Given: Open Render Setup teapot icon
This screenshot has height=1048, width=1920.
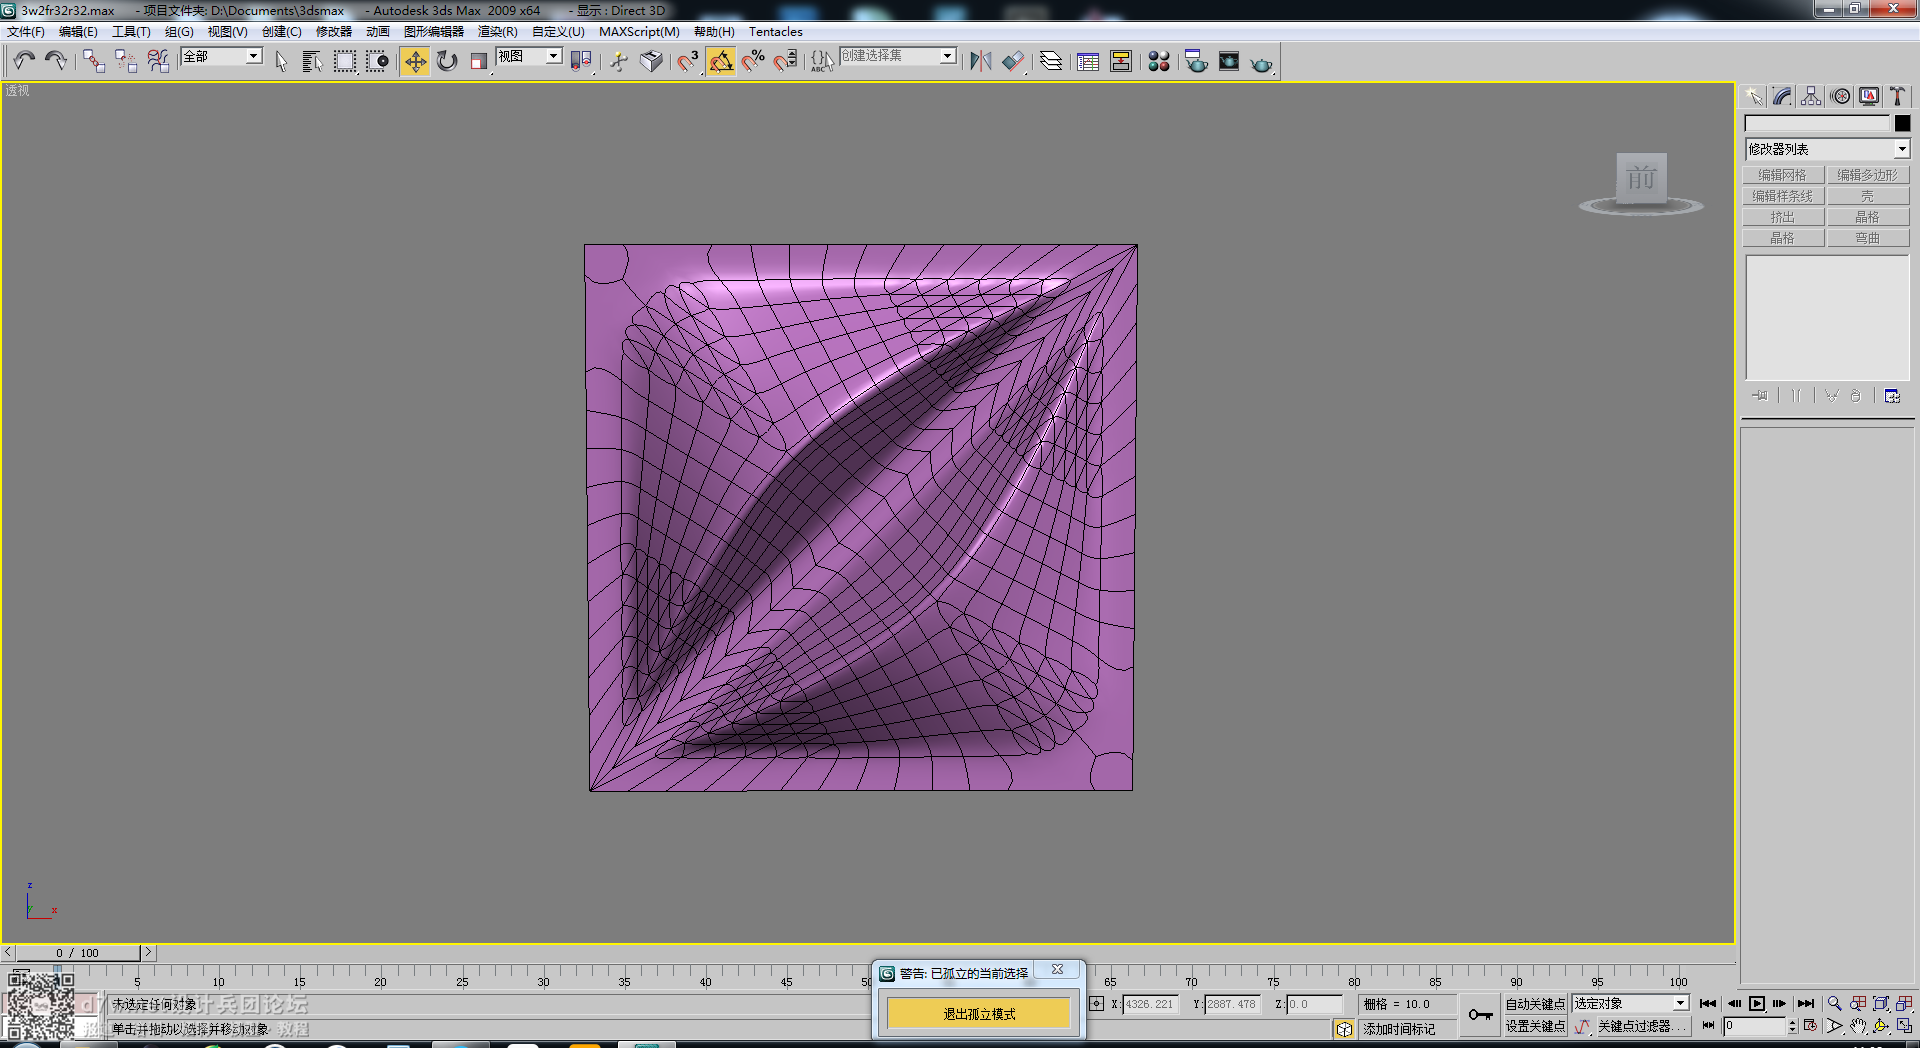Looking at the screenshot, I should [x=1196, y=61].
